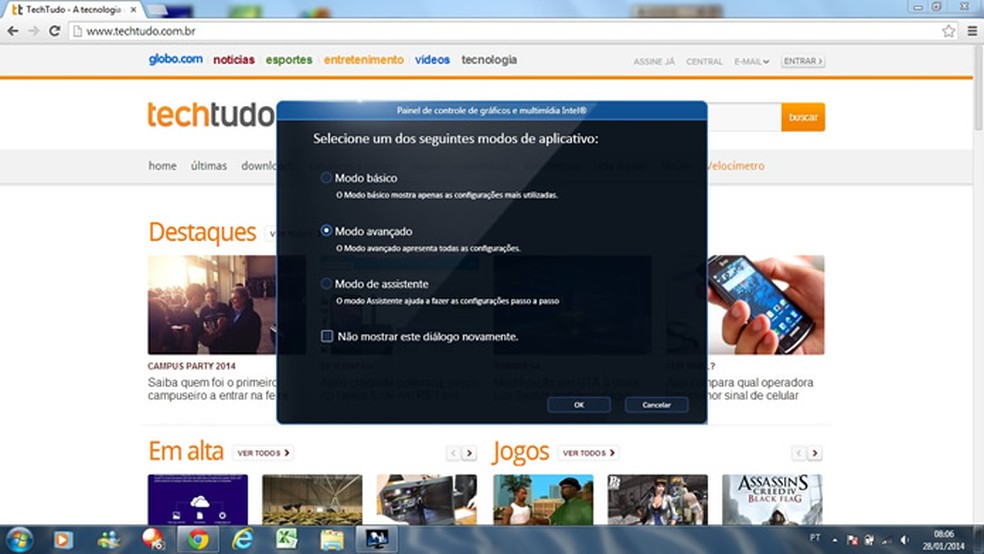Bookmark page with star icon
984x554 pixels.
coord(948,31)
